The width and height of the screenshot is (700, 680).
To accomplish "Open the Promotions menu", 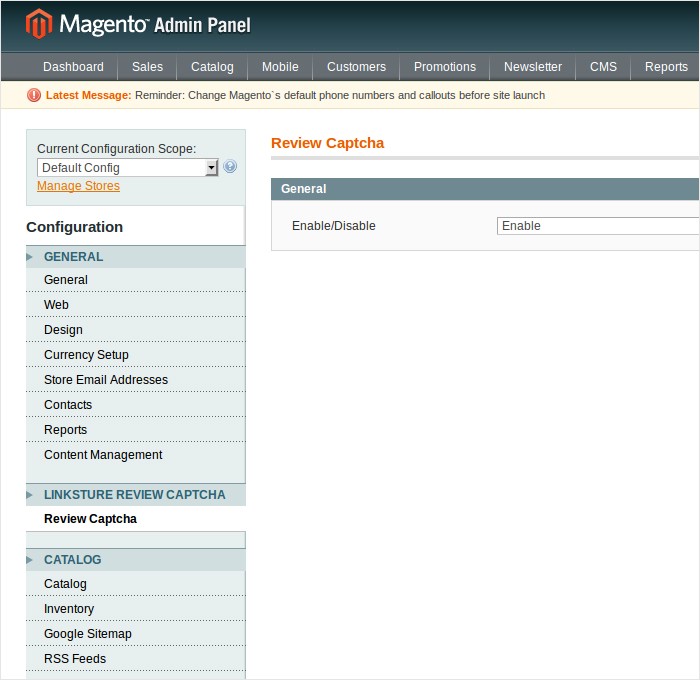I will coord(445,67).
